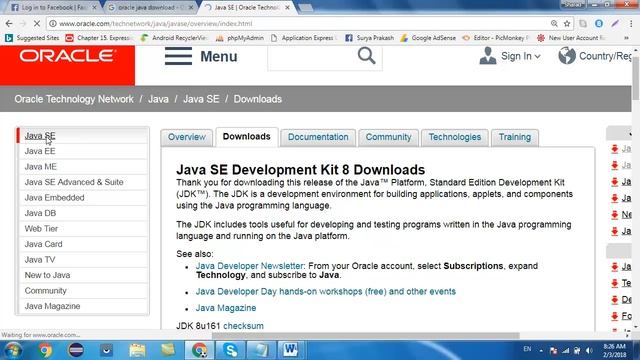Screen dimensions: 640x360
Task: Click Java SE breadcrumb link
Action: coord(201,99)
